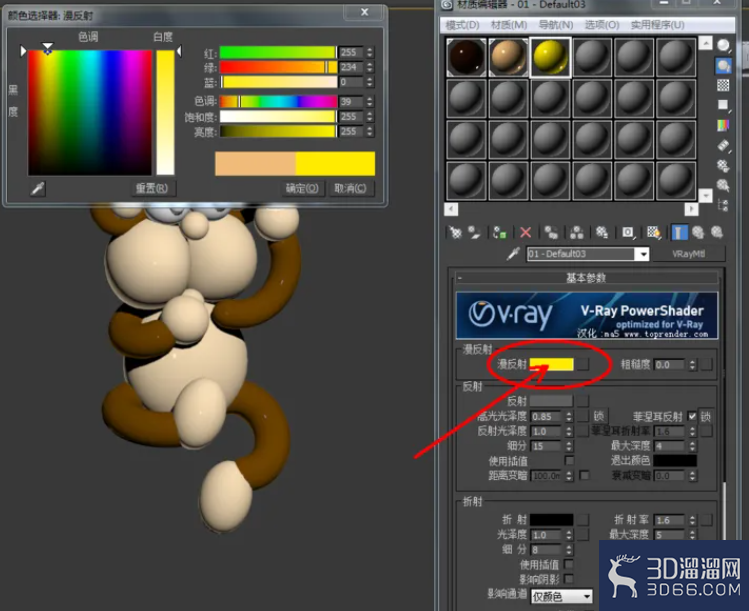The height and width of the screenshot is (611, 749).
Task: Click eyedropper in color selector dialog
Action: 38,189
